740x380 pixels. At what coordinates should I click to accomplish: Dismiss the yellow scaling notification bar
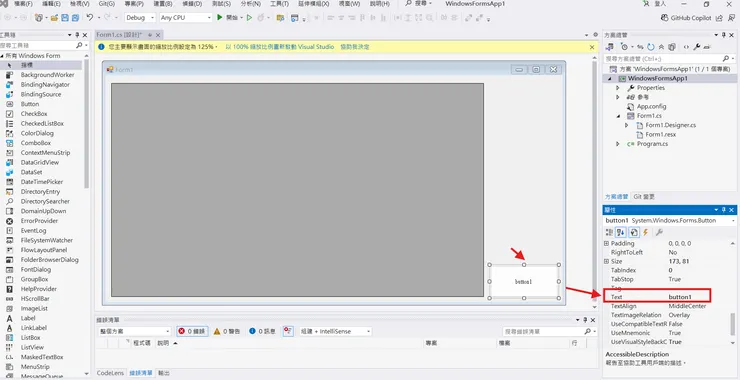pyautogui.click(x=592, y=47)
